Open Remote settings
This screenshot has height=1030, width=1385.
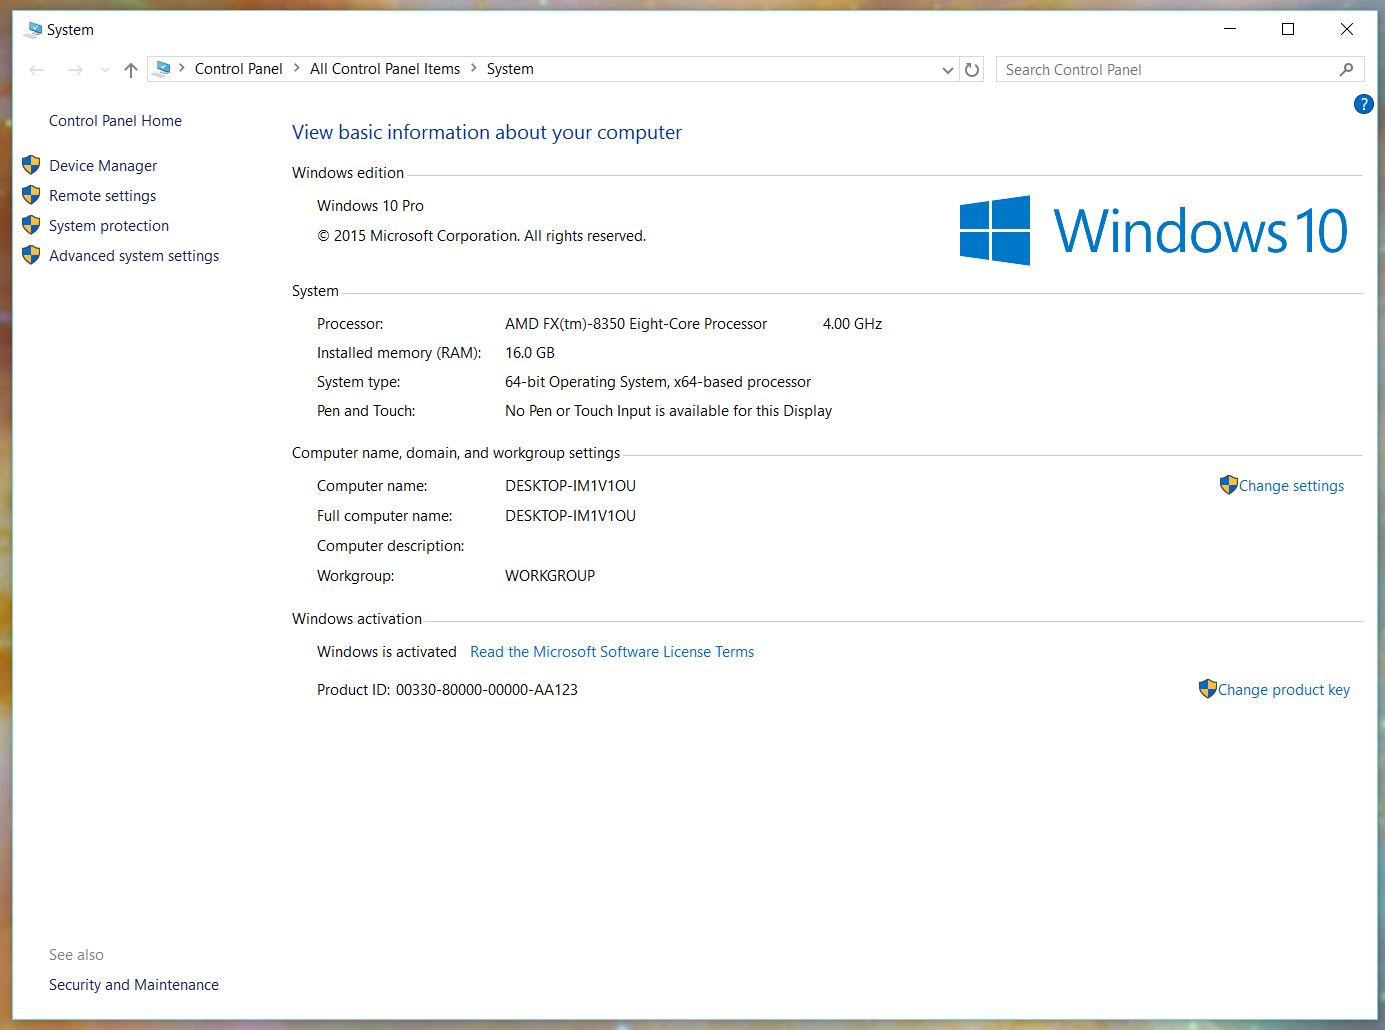(102, 196)
